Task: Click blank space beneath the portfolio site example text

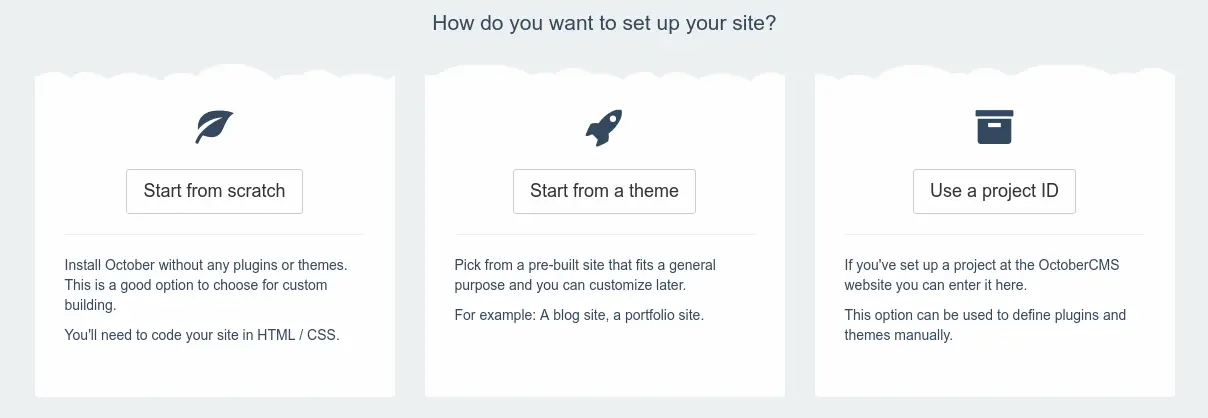Action: pyautogui.click(x=604, y=362)
